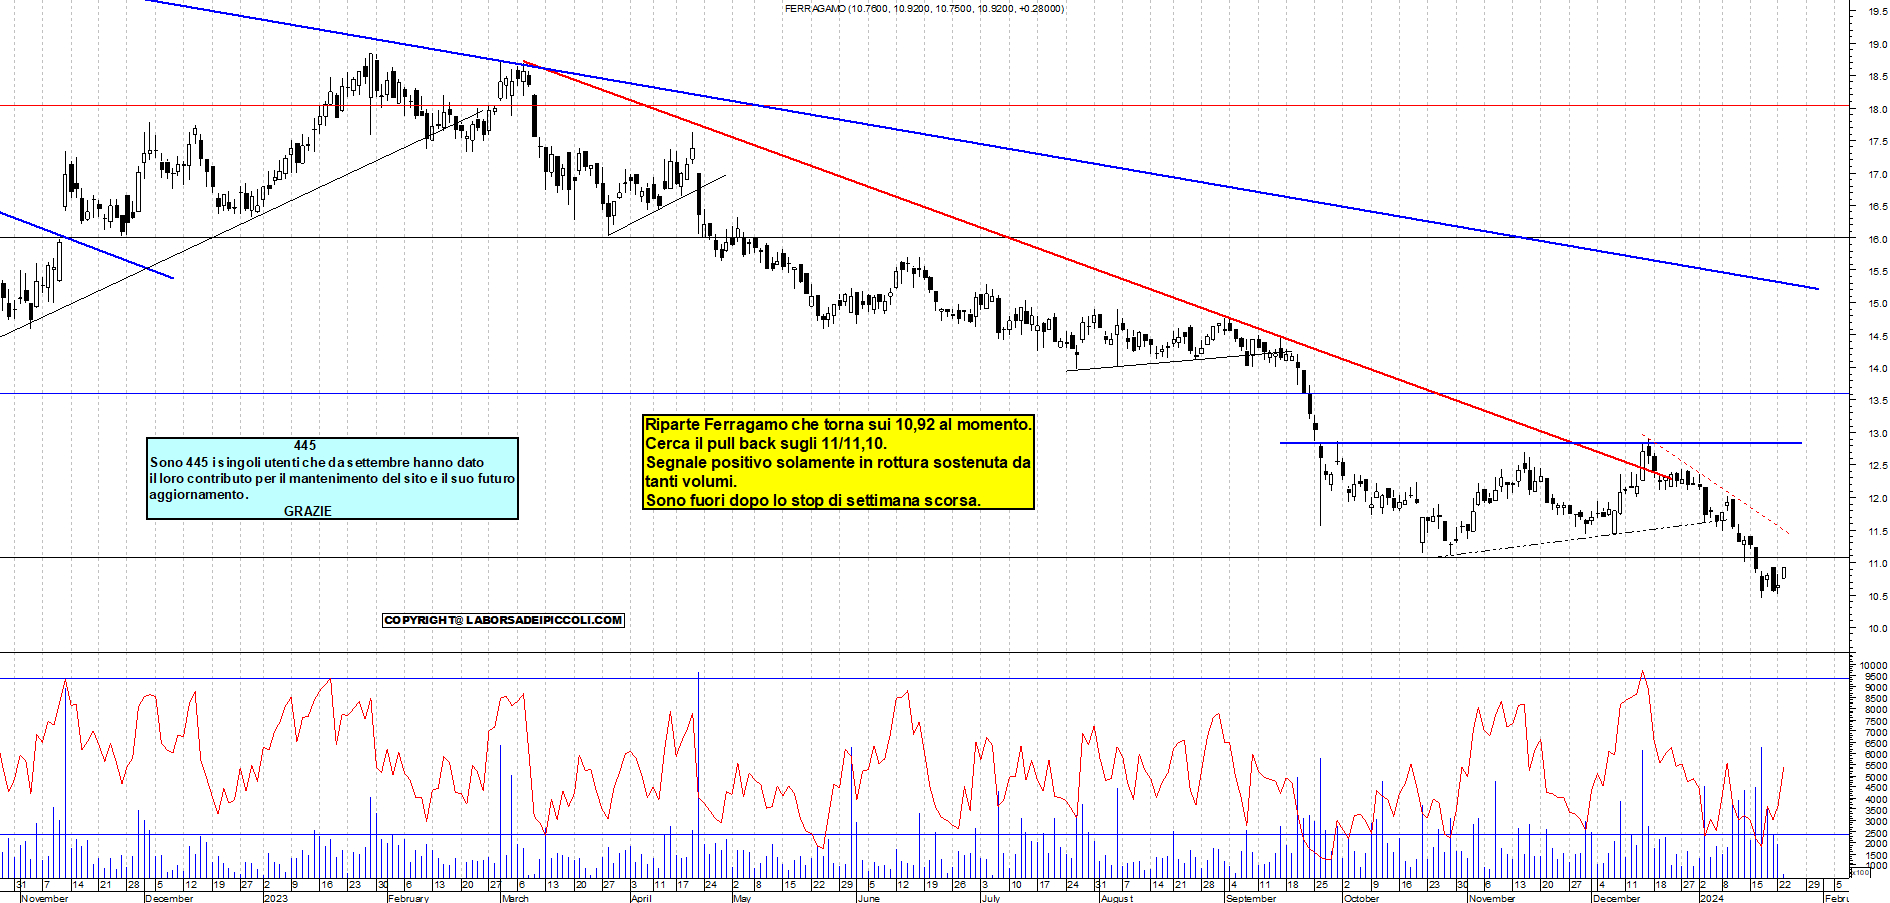Click the 15.5 price axis label

[x=1876, y=272]
